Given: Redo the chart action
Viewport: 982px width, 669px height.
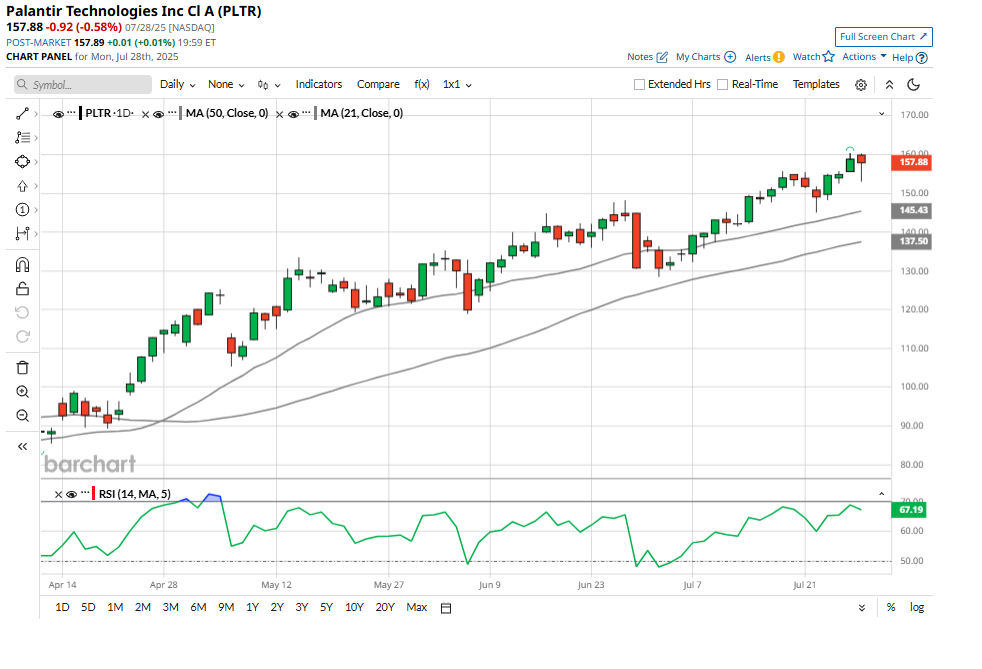Looking at the screenshot, I should point(22,336).
